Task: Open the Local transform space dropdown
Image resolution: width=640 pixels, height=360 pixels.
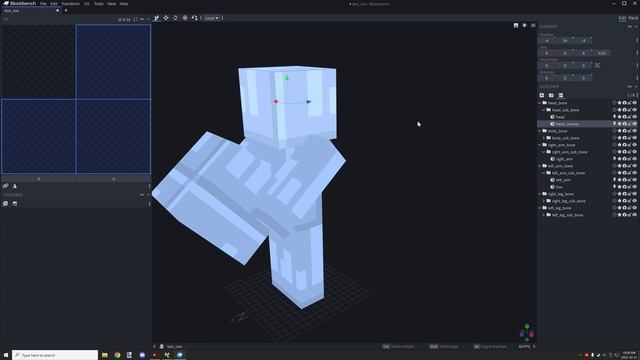Action: [x=211, y=18]
